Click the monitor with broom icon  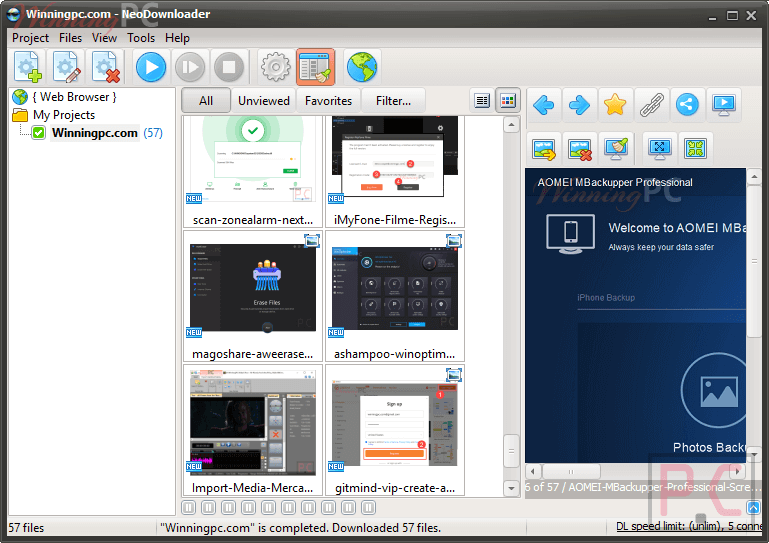pyautogui.click(x=616, y=149)
